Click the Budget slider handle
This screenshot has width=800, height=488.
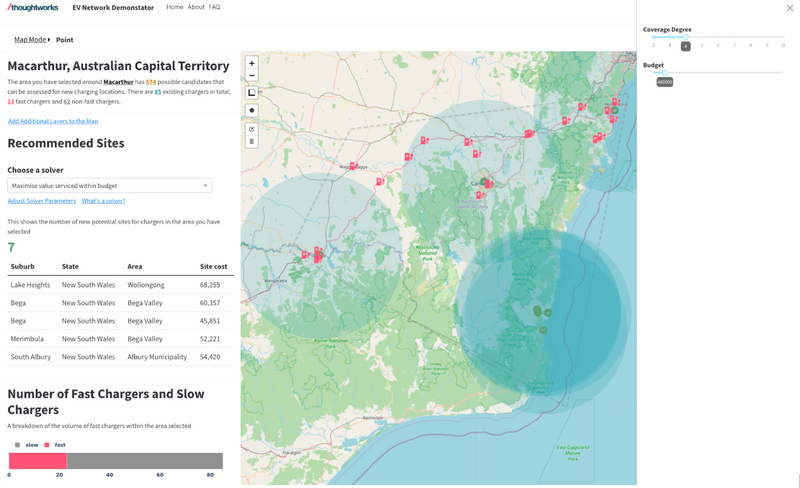(x=665, y=72)
